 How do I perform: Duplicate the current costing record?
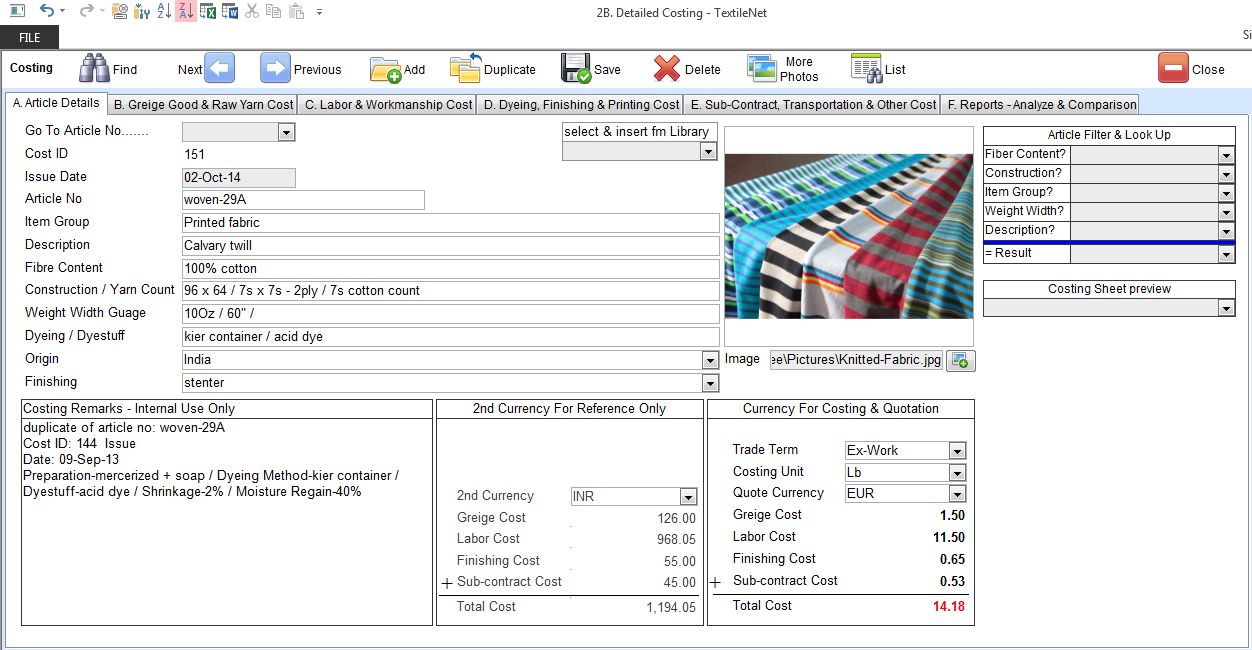465,69
